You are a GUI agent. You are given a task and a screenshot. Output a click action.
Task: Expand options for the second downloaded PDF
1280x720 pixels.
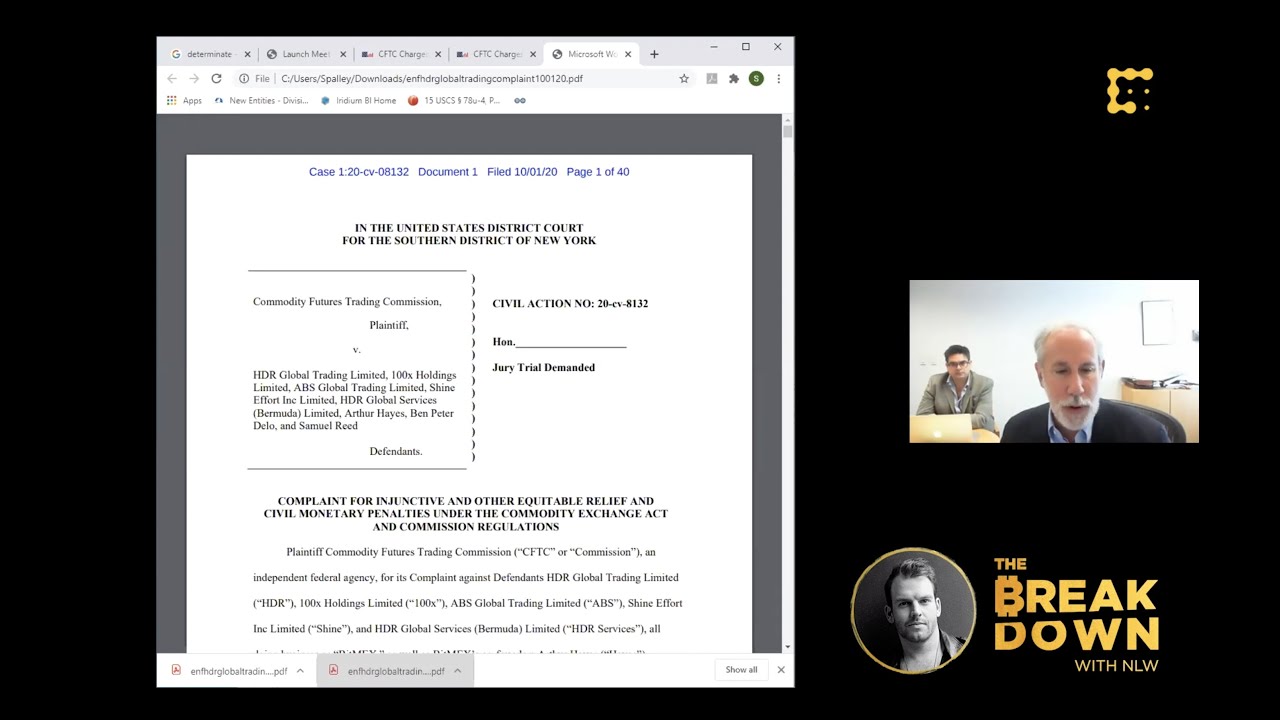457,671
